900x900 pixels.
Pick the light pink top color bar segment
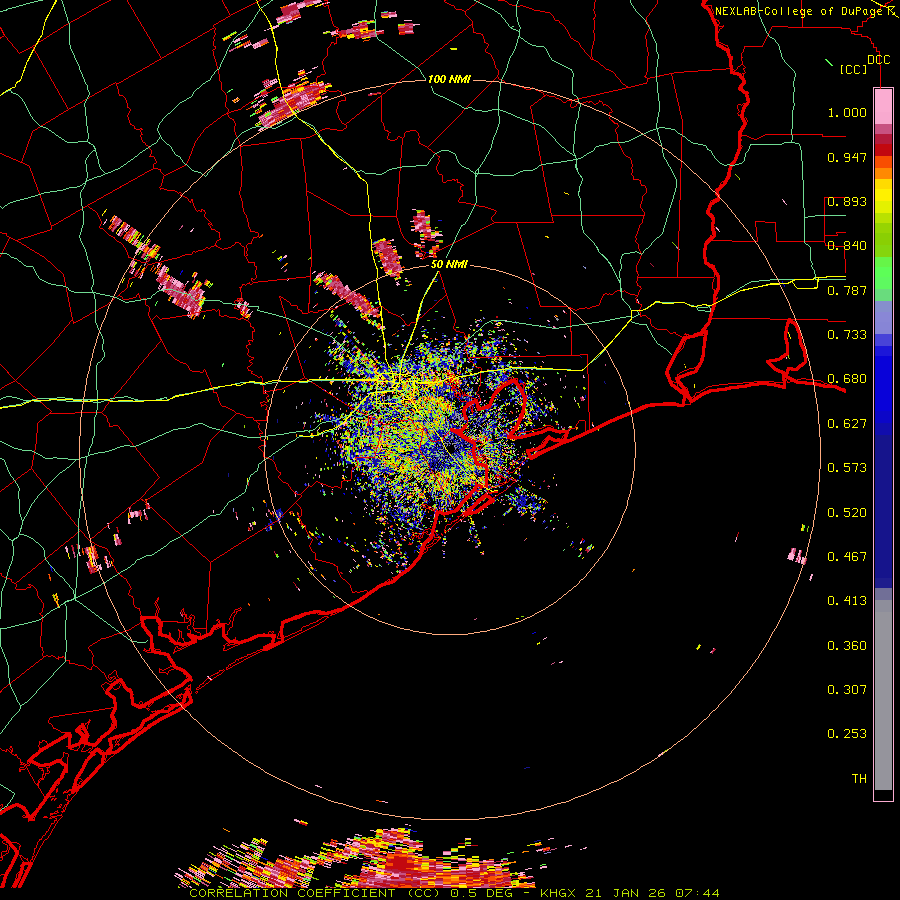883,106
